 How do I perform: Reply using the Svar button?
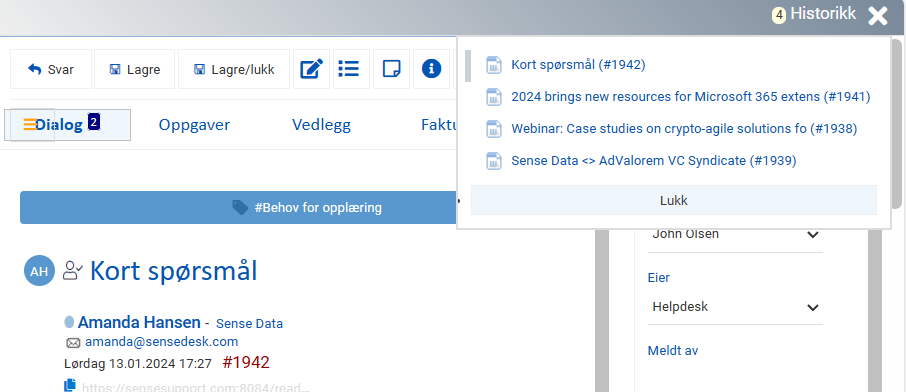point(51,69)
